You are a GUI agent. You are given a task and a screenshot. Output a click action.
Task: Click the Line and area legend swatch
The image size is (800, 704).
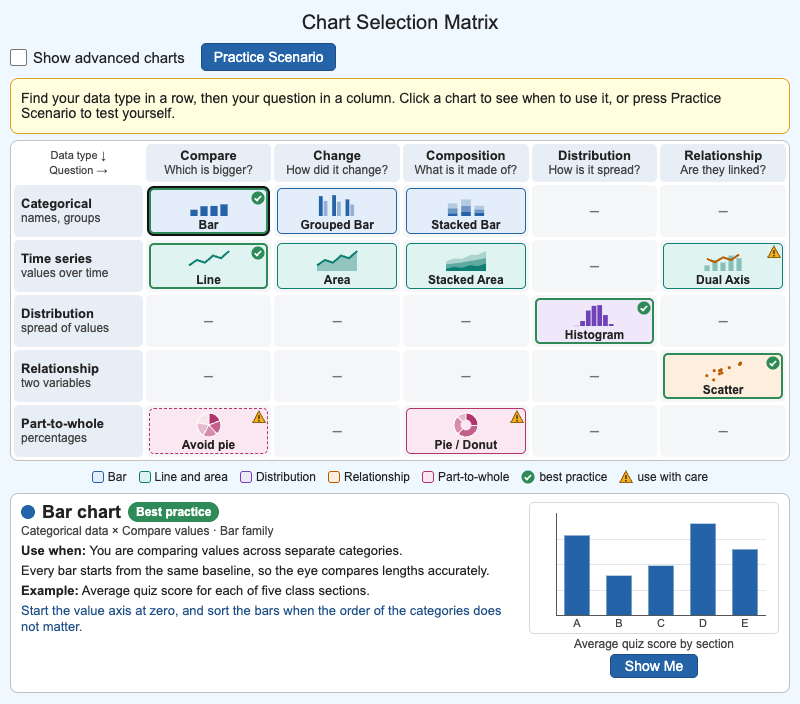(x=145, y=477)
